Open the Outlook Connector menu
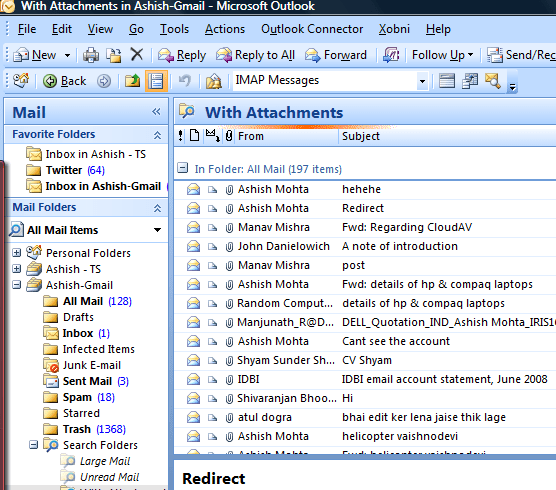This screenshot has height=490, width=556. [312, 29]
